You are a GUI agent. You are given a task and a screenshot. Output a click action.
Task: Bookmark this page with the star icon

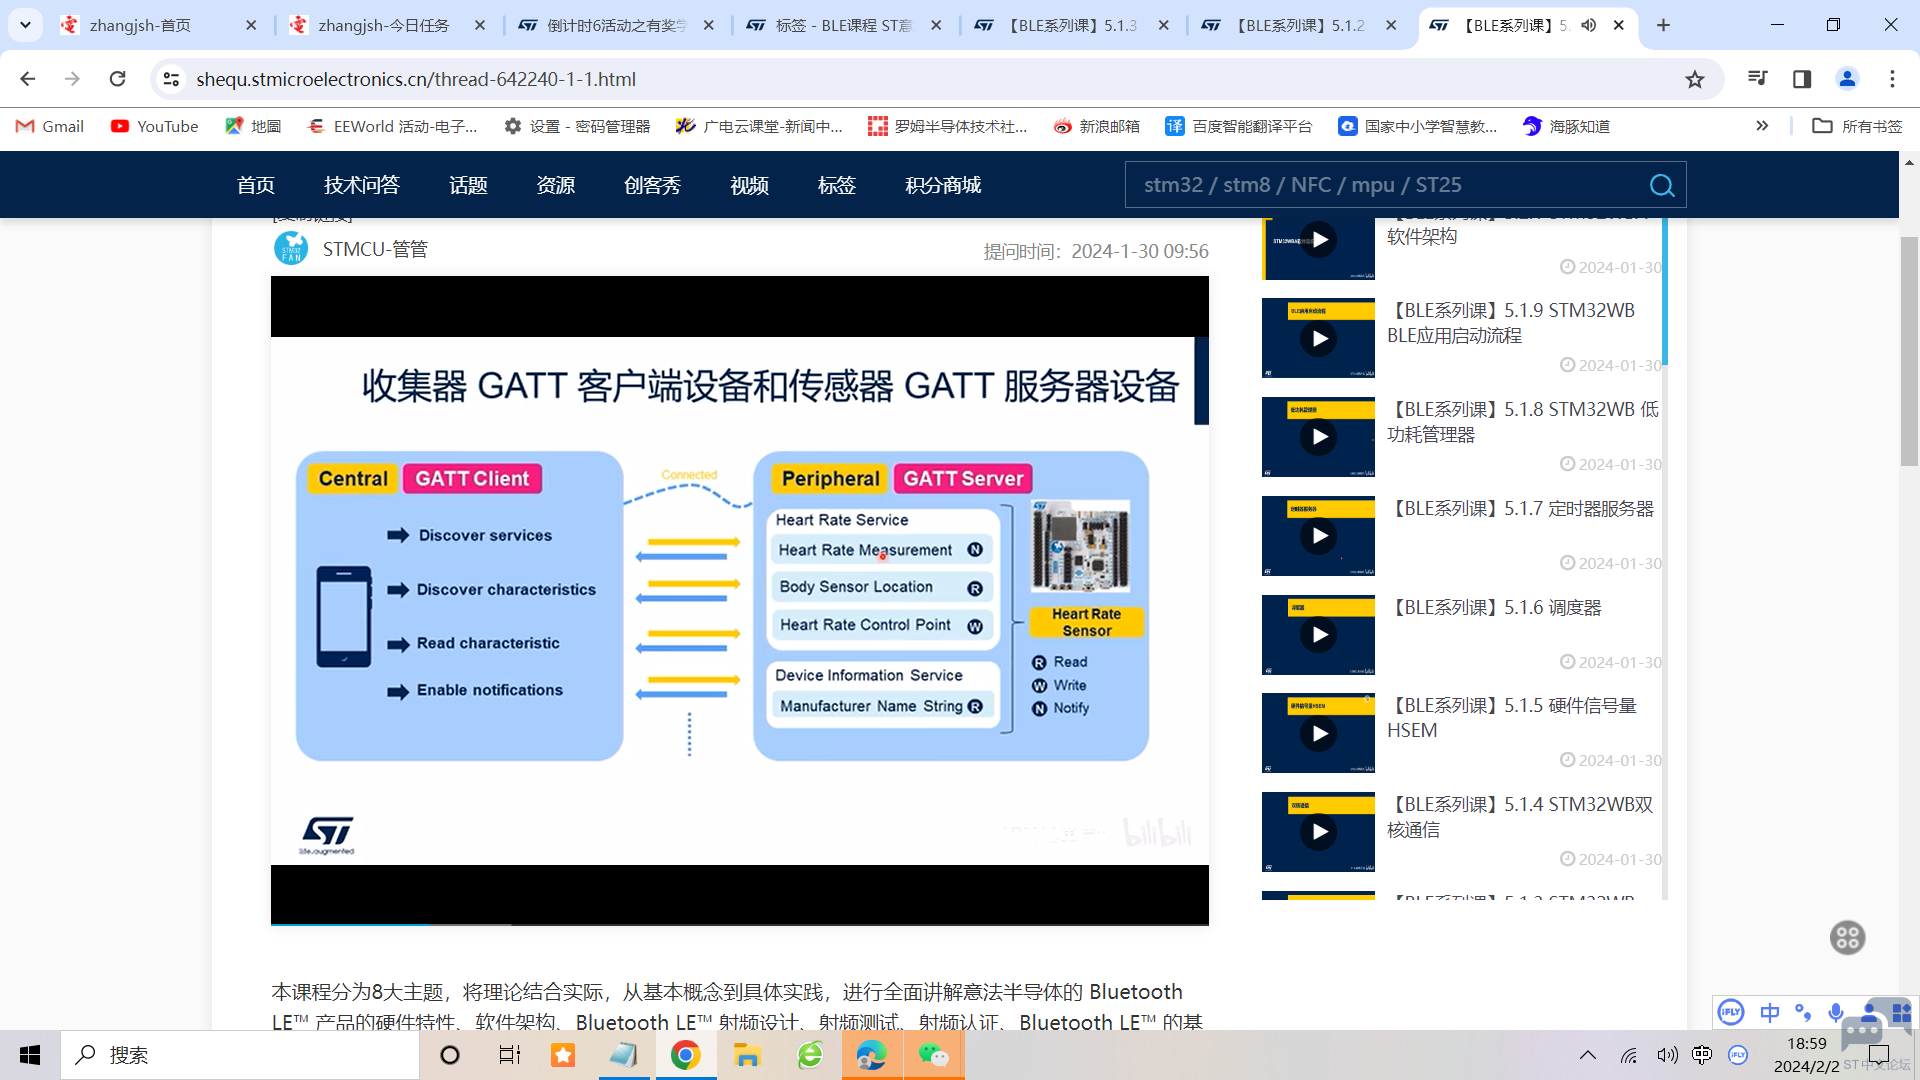click(1694, 79)
